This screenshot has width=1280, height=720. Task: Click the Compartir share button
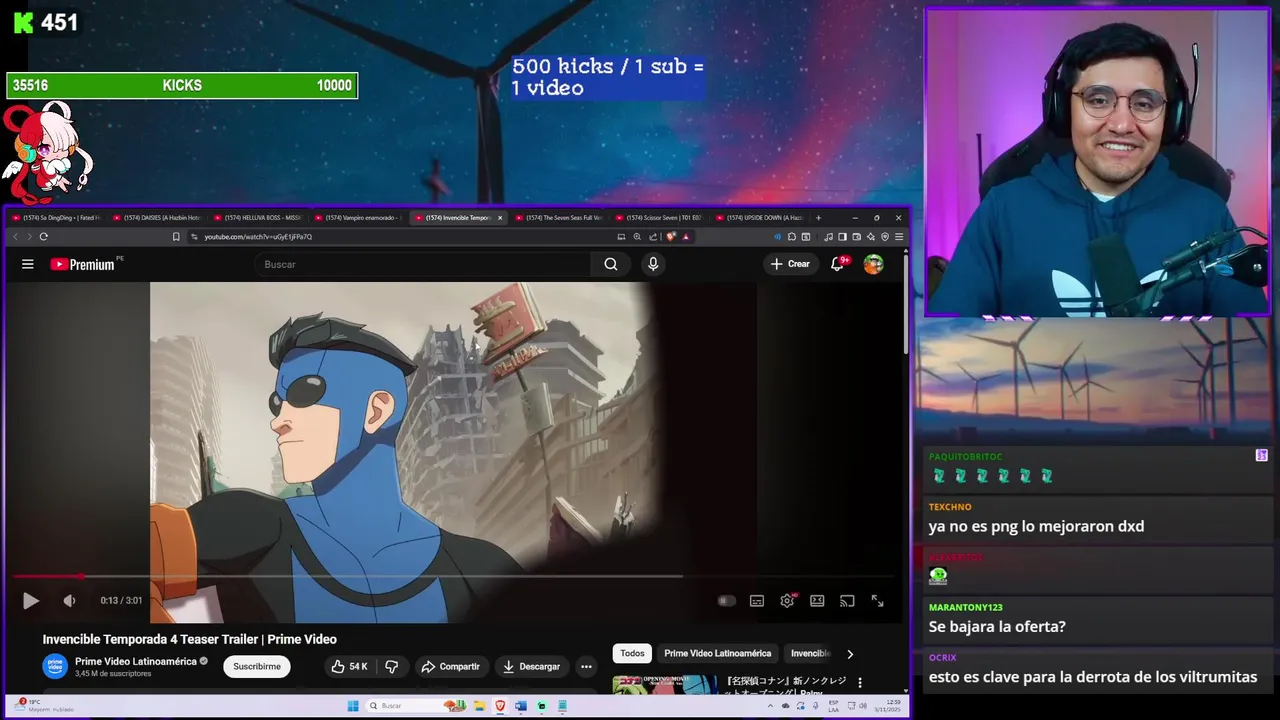[451, 666]
